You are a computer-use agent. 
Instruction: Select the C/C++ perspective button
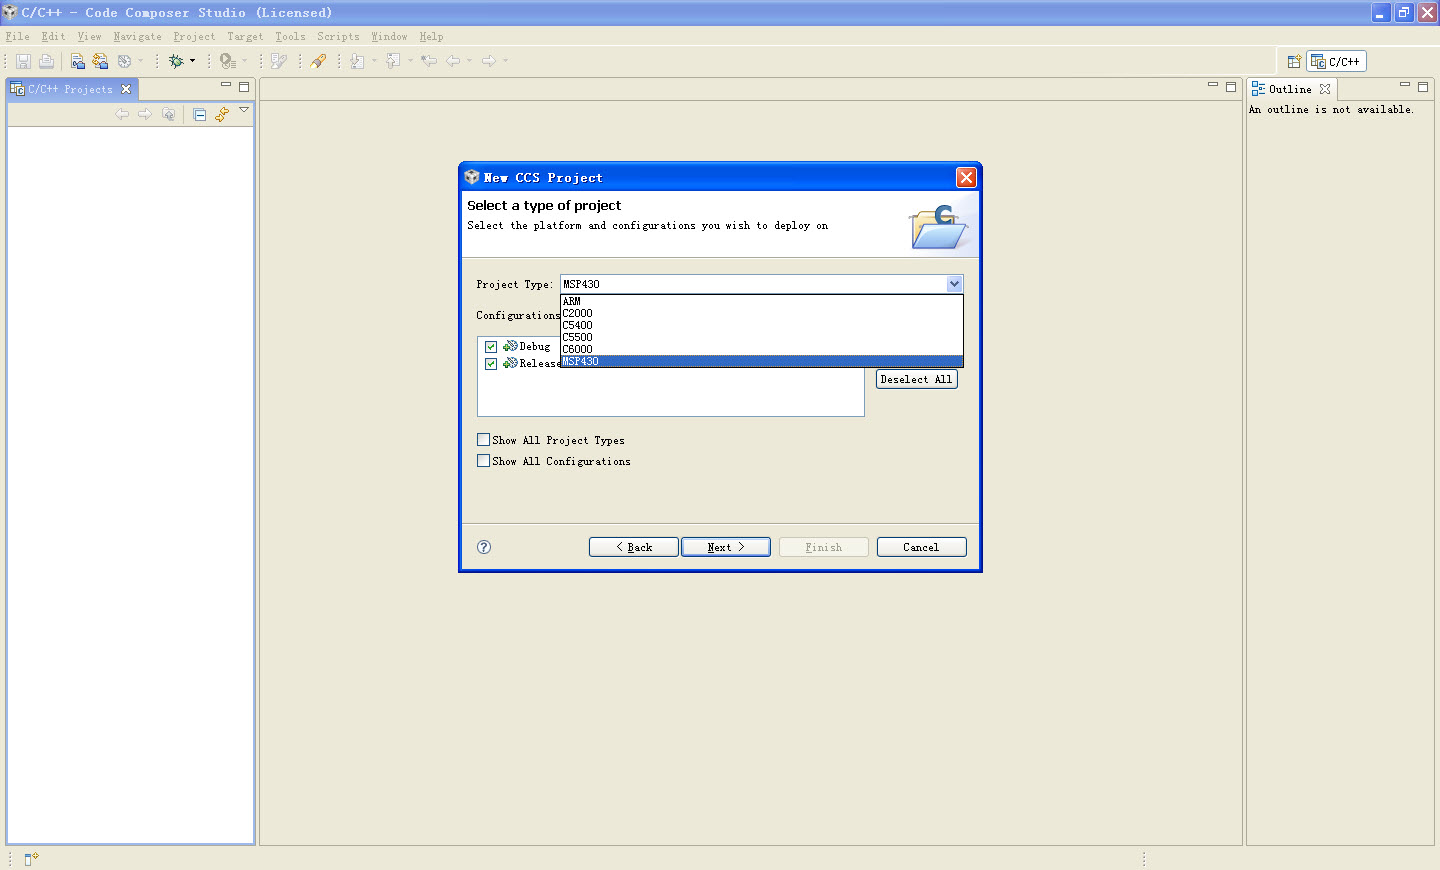click(1336, 61)
